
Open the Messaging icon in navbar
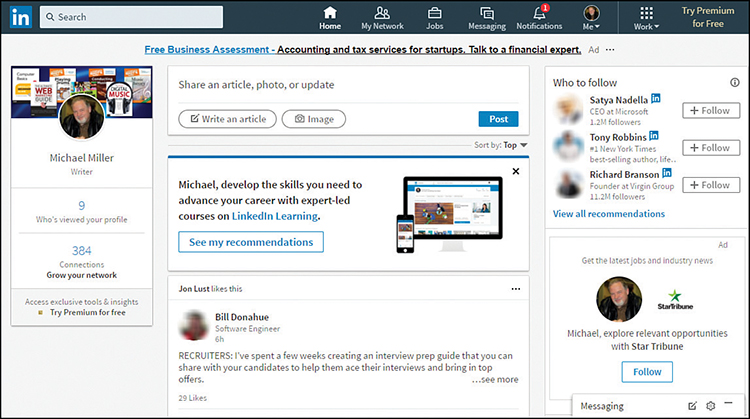tap(487, 13)
